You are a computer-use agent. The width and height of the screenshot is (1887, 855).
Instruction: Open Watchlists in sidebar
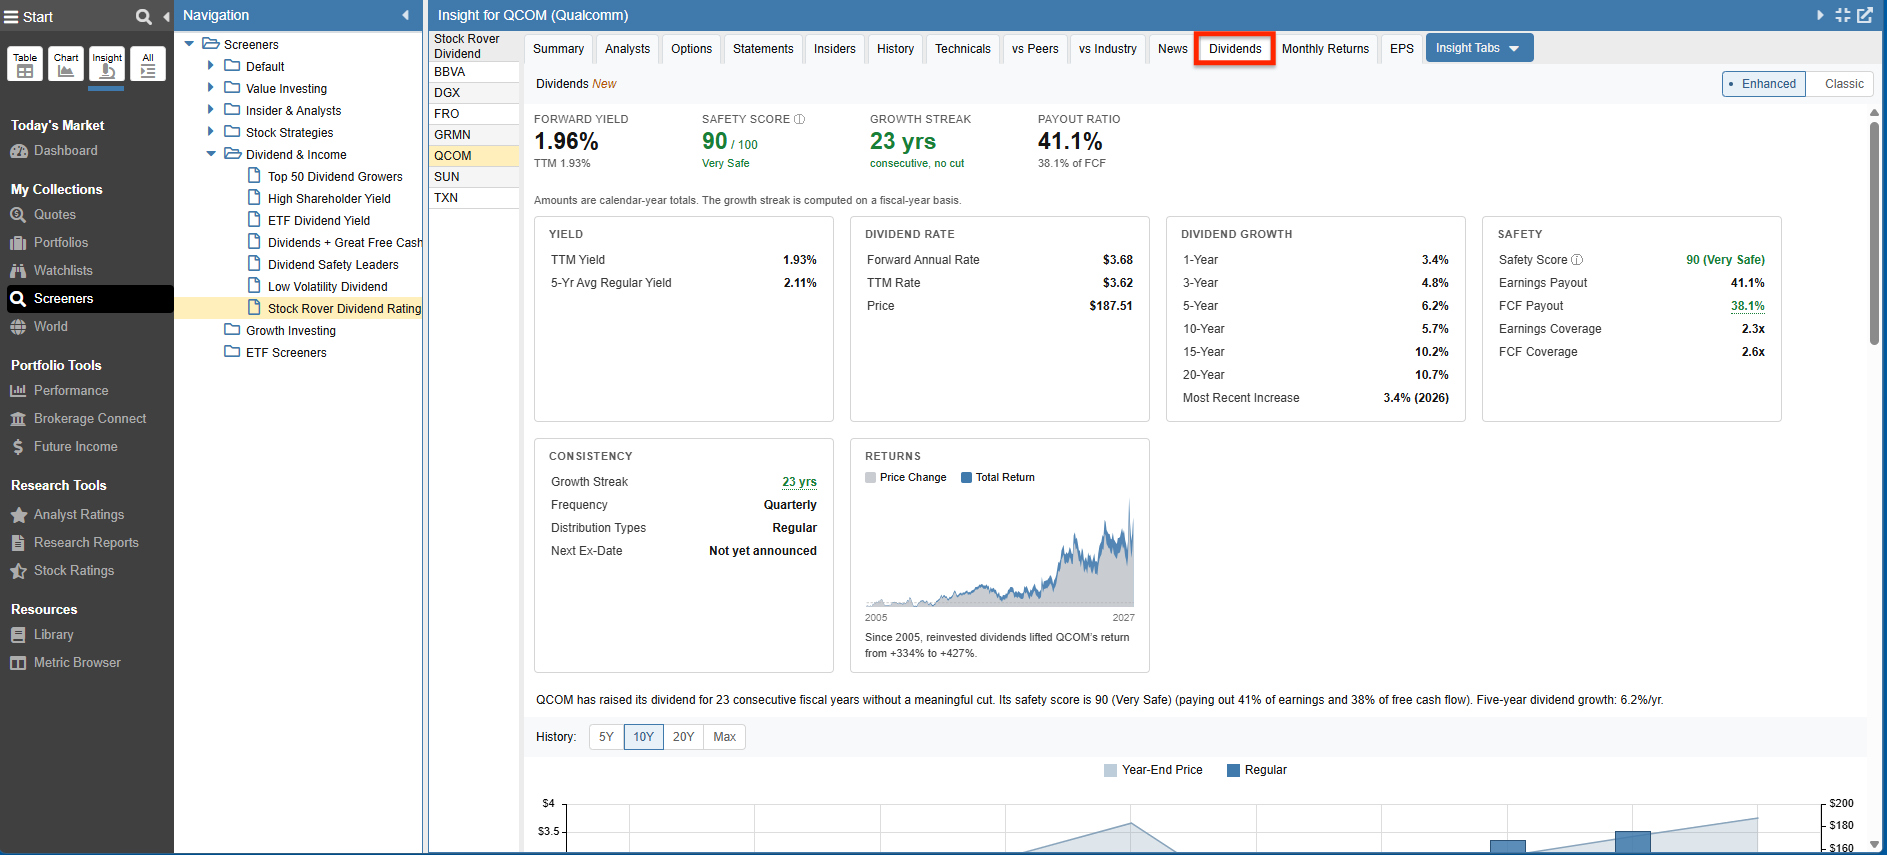tap(62, 271)
